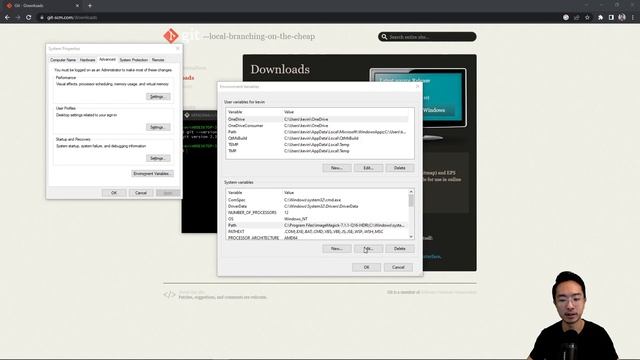Open the Chrome three-dot menu
640x360 pixels.
tap(633, 18)
